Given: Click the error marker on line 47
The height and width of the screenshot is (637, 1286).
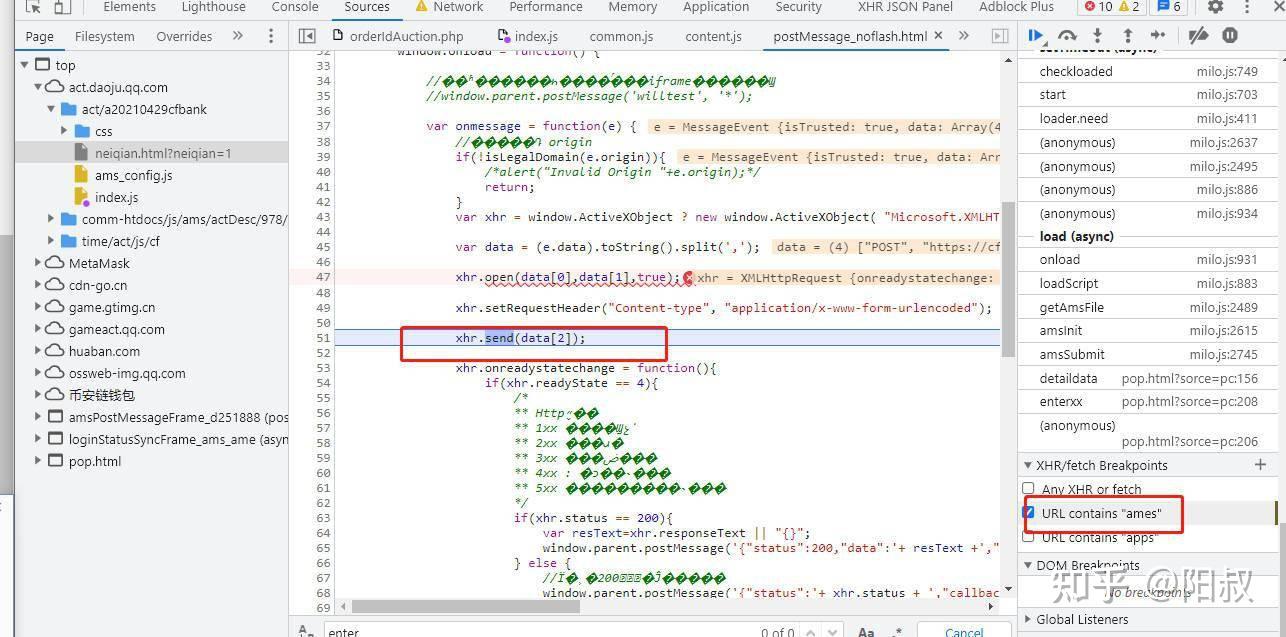Looking at the screenshot, I should click(689, 278).
